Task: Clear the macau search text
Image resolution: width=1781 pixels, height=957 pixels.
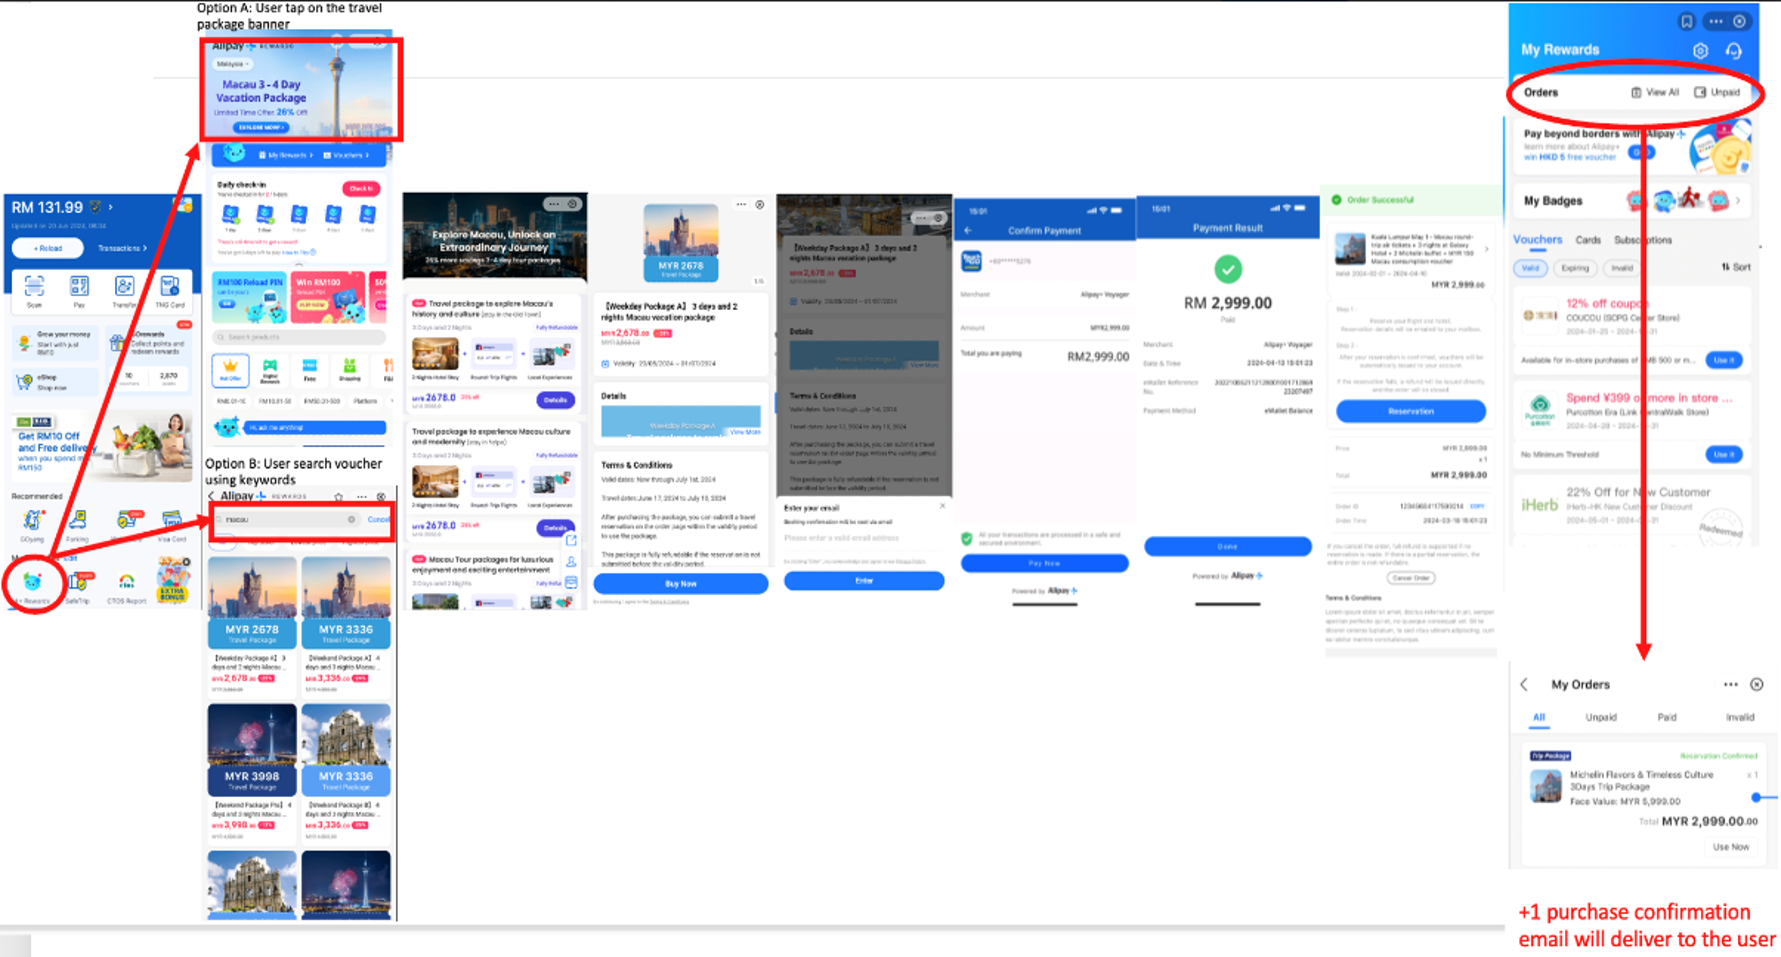Action: click(351, 519)
